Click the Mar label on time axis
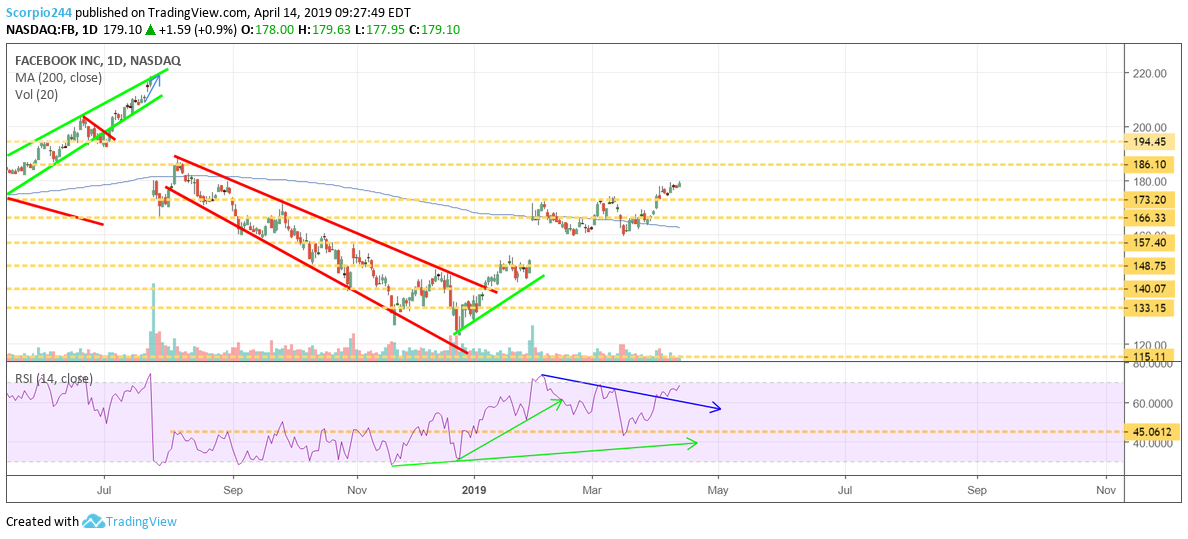 click(x=592, y=490)
